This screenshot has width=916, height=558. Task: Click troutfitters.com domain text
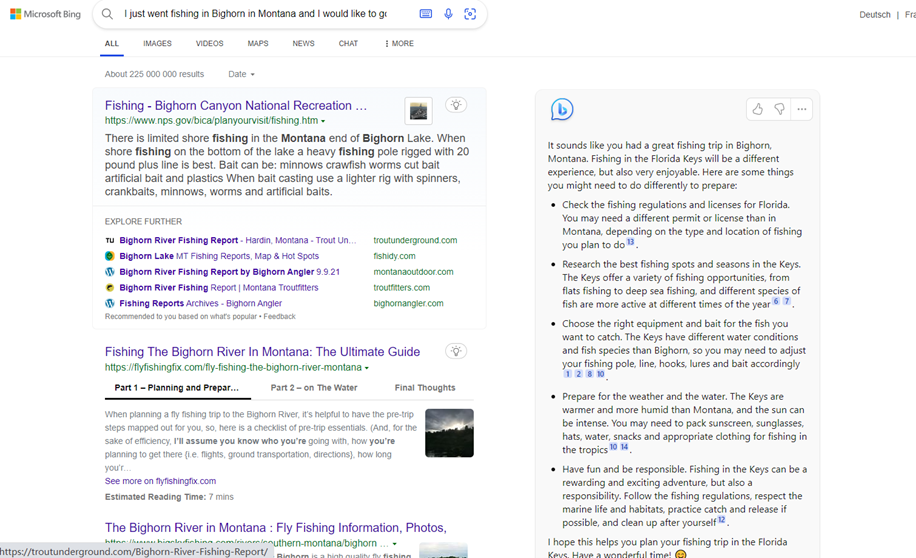tap(401, 287)
